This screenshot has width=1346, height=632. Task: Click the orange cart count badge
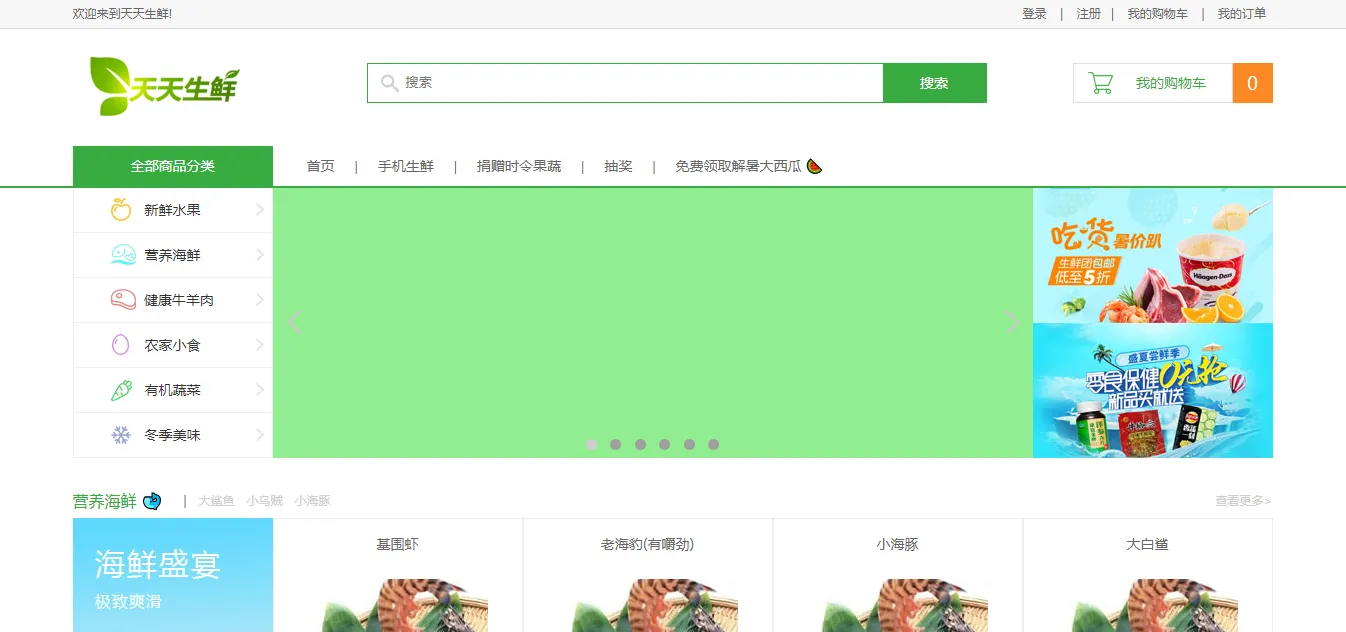[x=1252, y=83]
